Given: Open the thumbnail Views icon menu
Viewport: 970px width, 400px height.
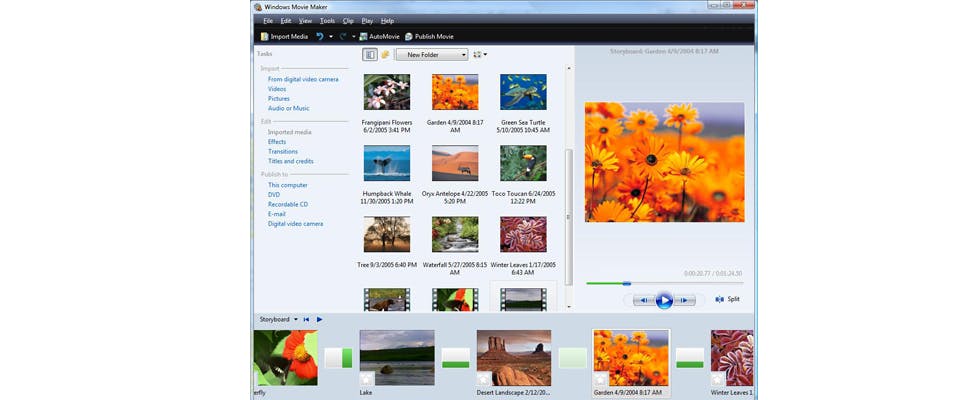Looking at the screenshot, I should 479,54.
